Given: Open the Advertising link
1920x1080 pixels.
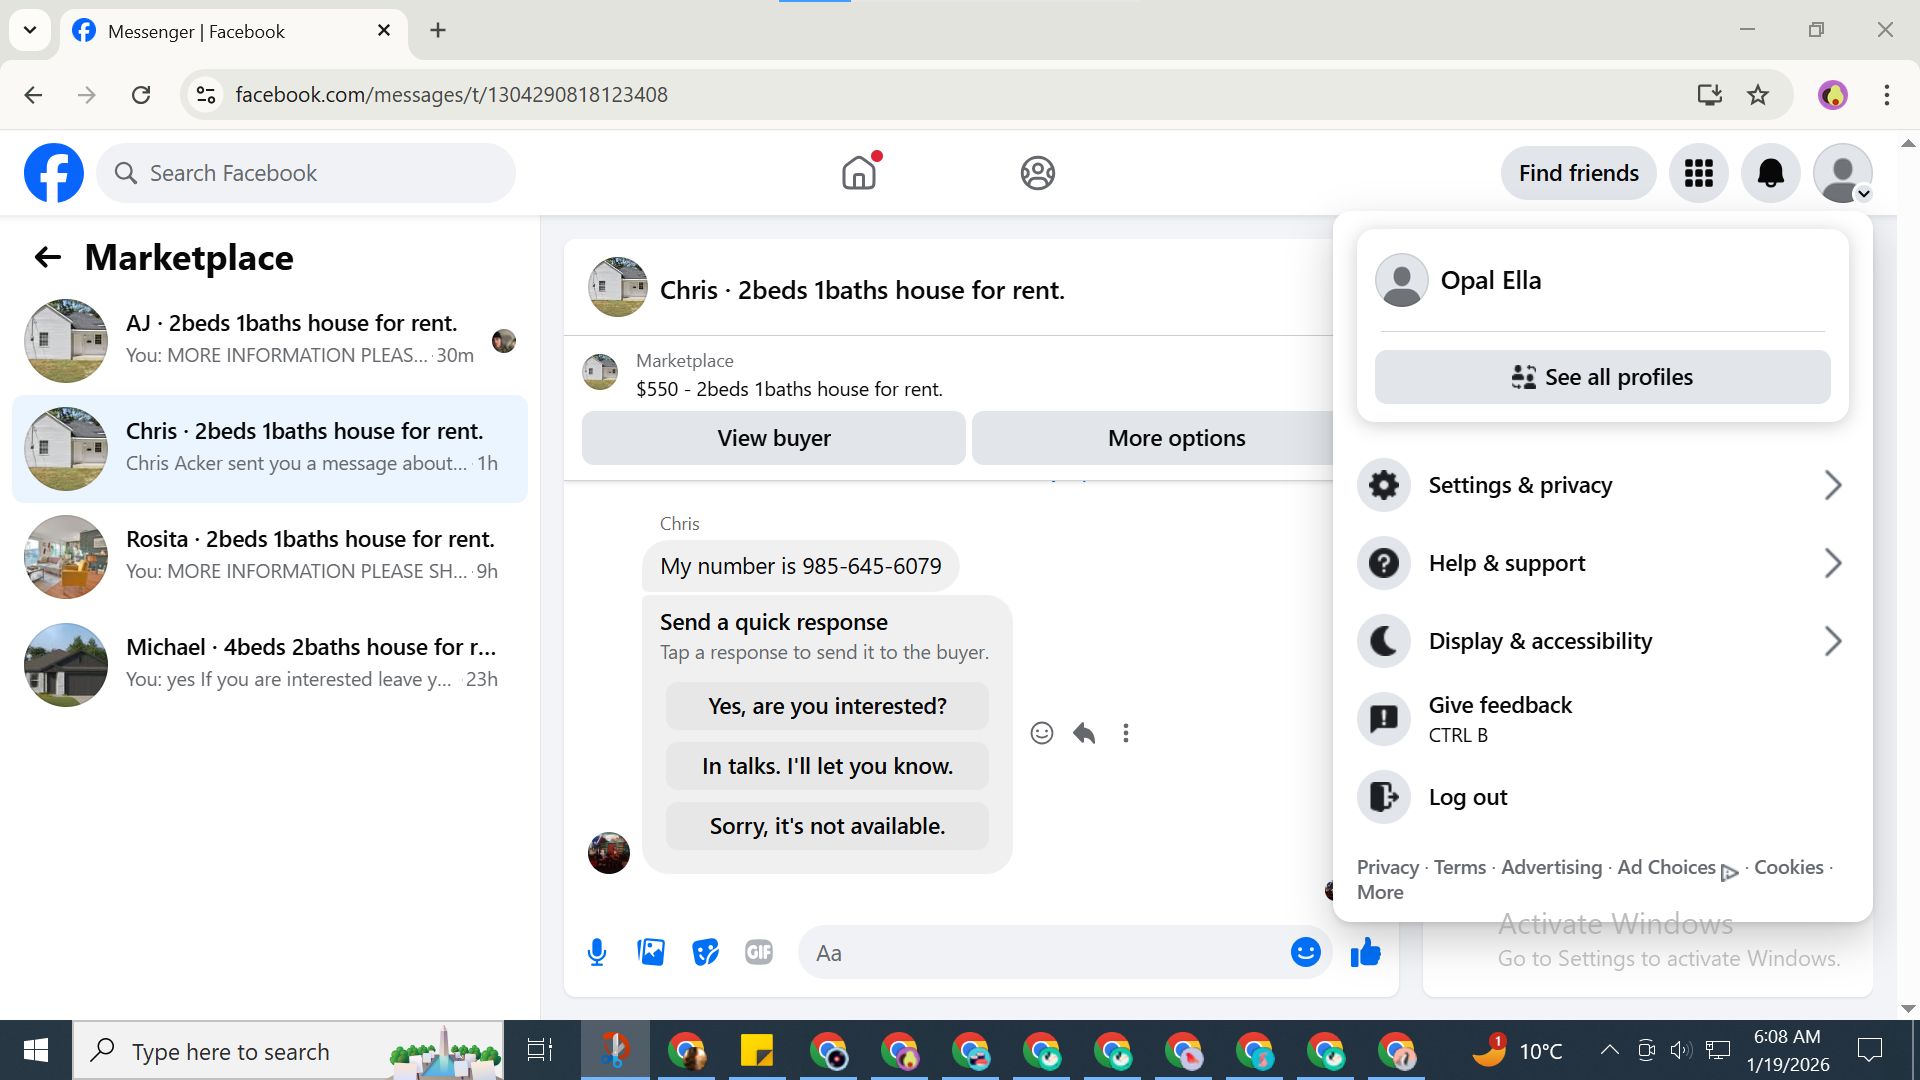Looking at the screenshot, I should pyautogui.click(x=1551, y=867).
